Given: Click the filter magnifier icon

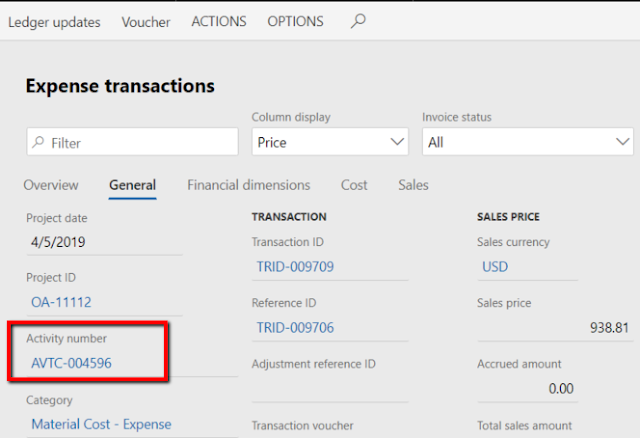Looking at the screenshot, I should (x=38, y=143).
